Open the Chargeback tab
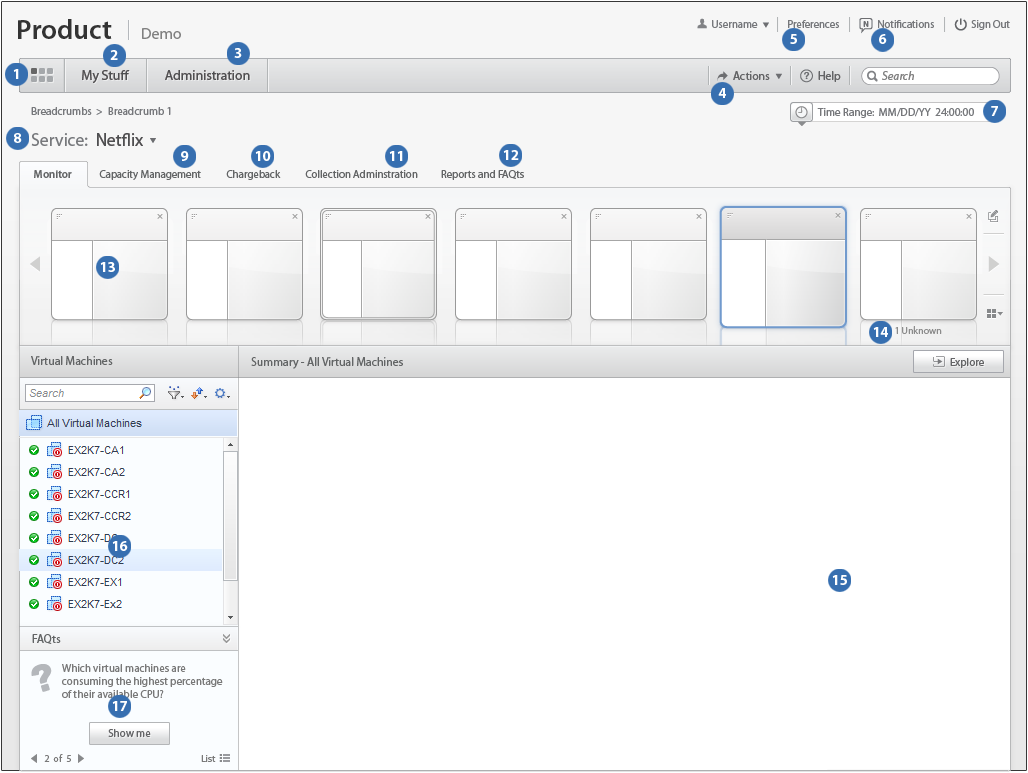1028x773 pixels. coord(253,174)
